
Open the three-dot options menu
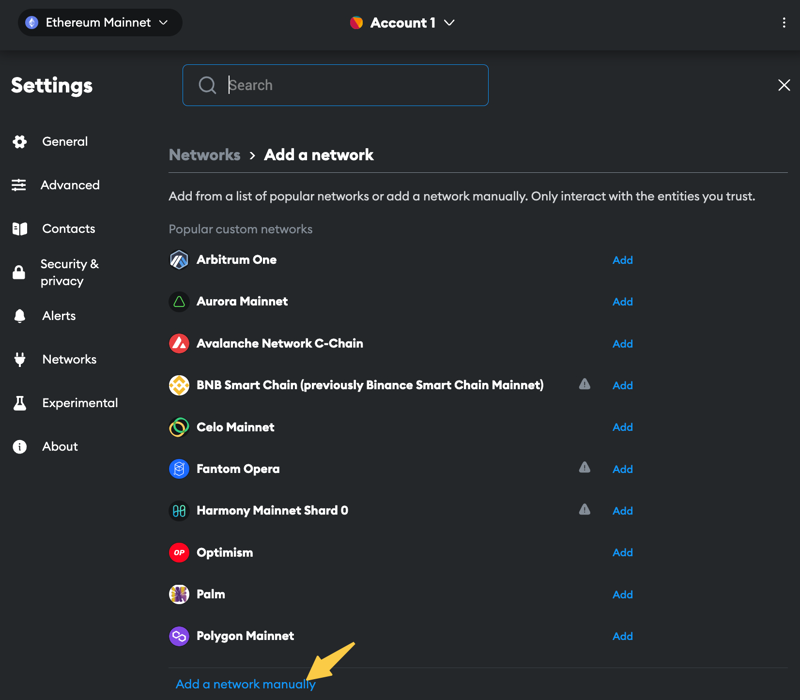784,23
